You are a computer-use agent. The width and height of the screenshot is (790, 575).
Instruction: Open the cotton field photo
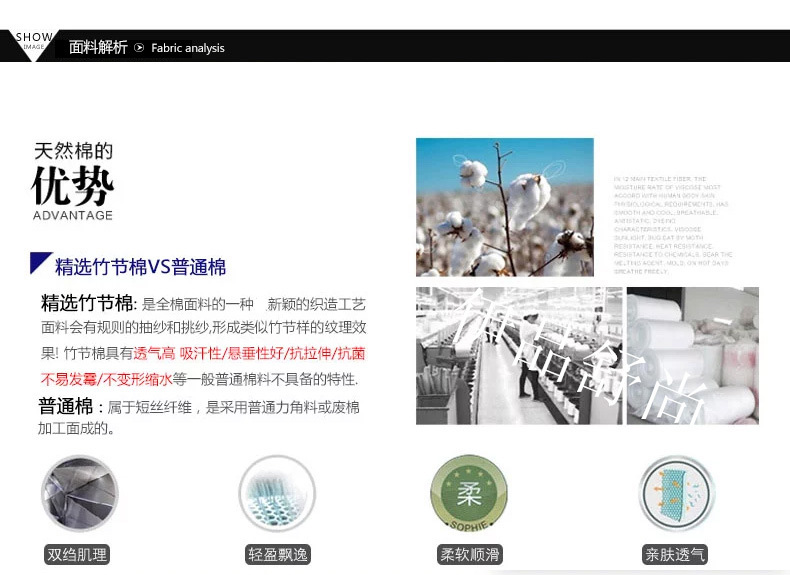point(504,207)
